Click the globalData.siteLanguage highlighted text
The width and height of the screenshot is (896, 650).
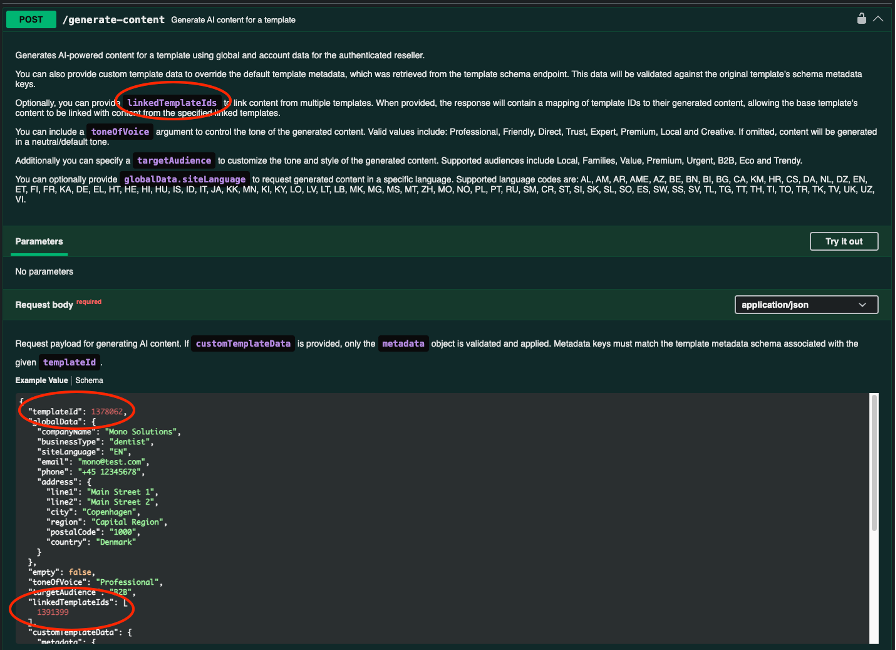click(x=184, y=179)
